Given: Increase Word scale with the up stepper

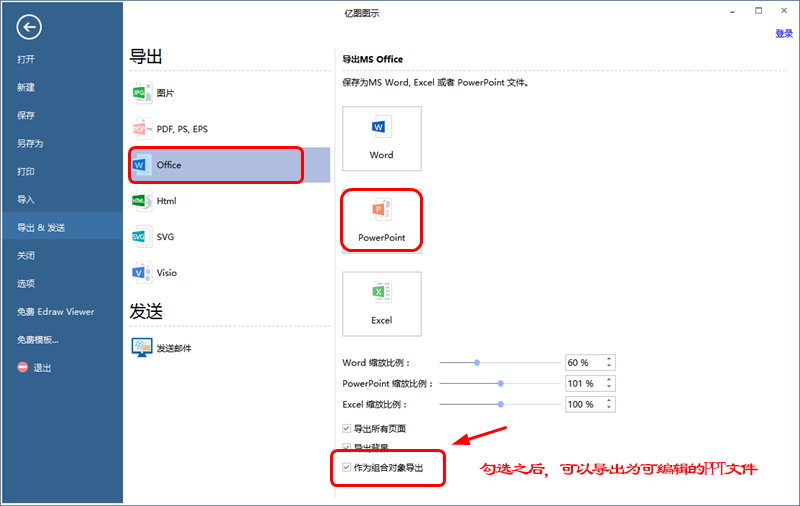Looking at the screenshot, I should pyautogui.click(x=609, y=359).
